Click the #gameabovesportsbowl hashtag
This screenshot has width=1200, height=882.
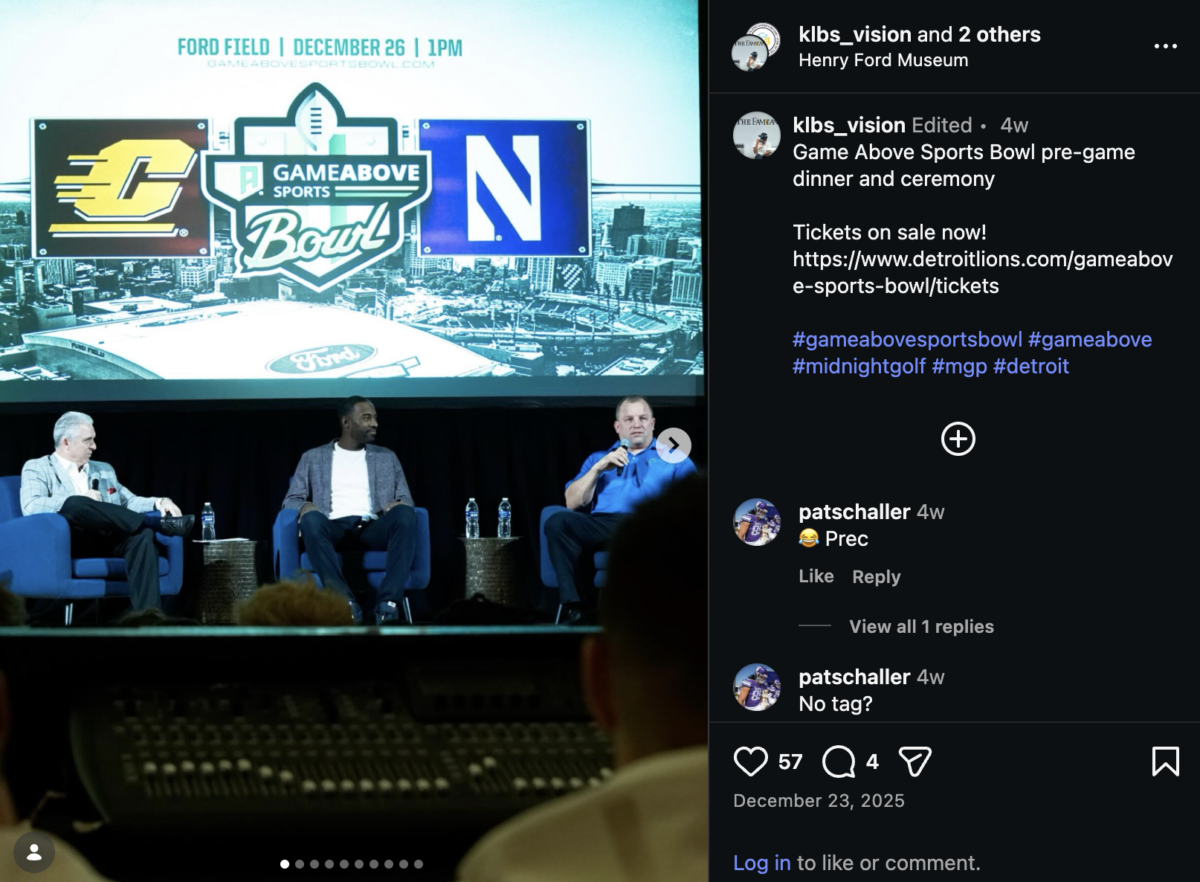pos(906,340)
